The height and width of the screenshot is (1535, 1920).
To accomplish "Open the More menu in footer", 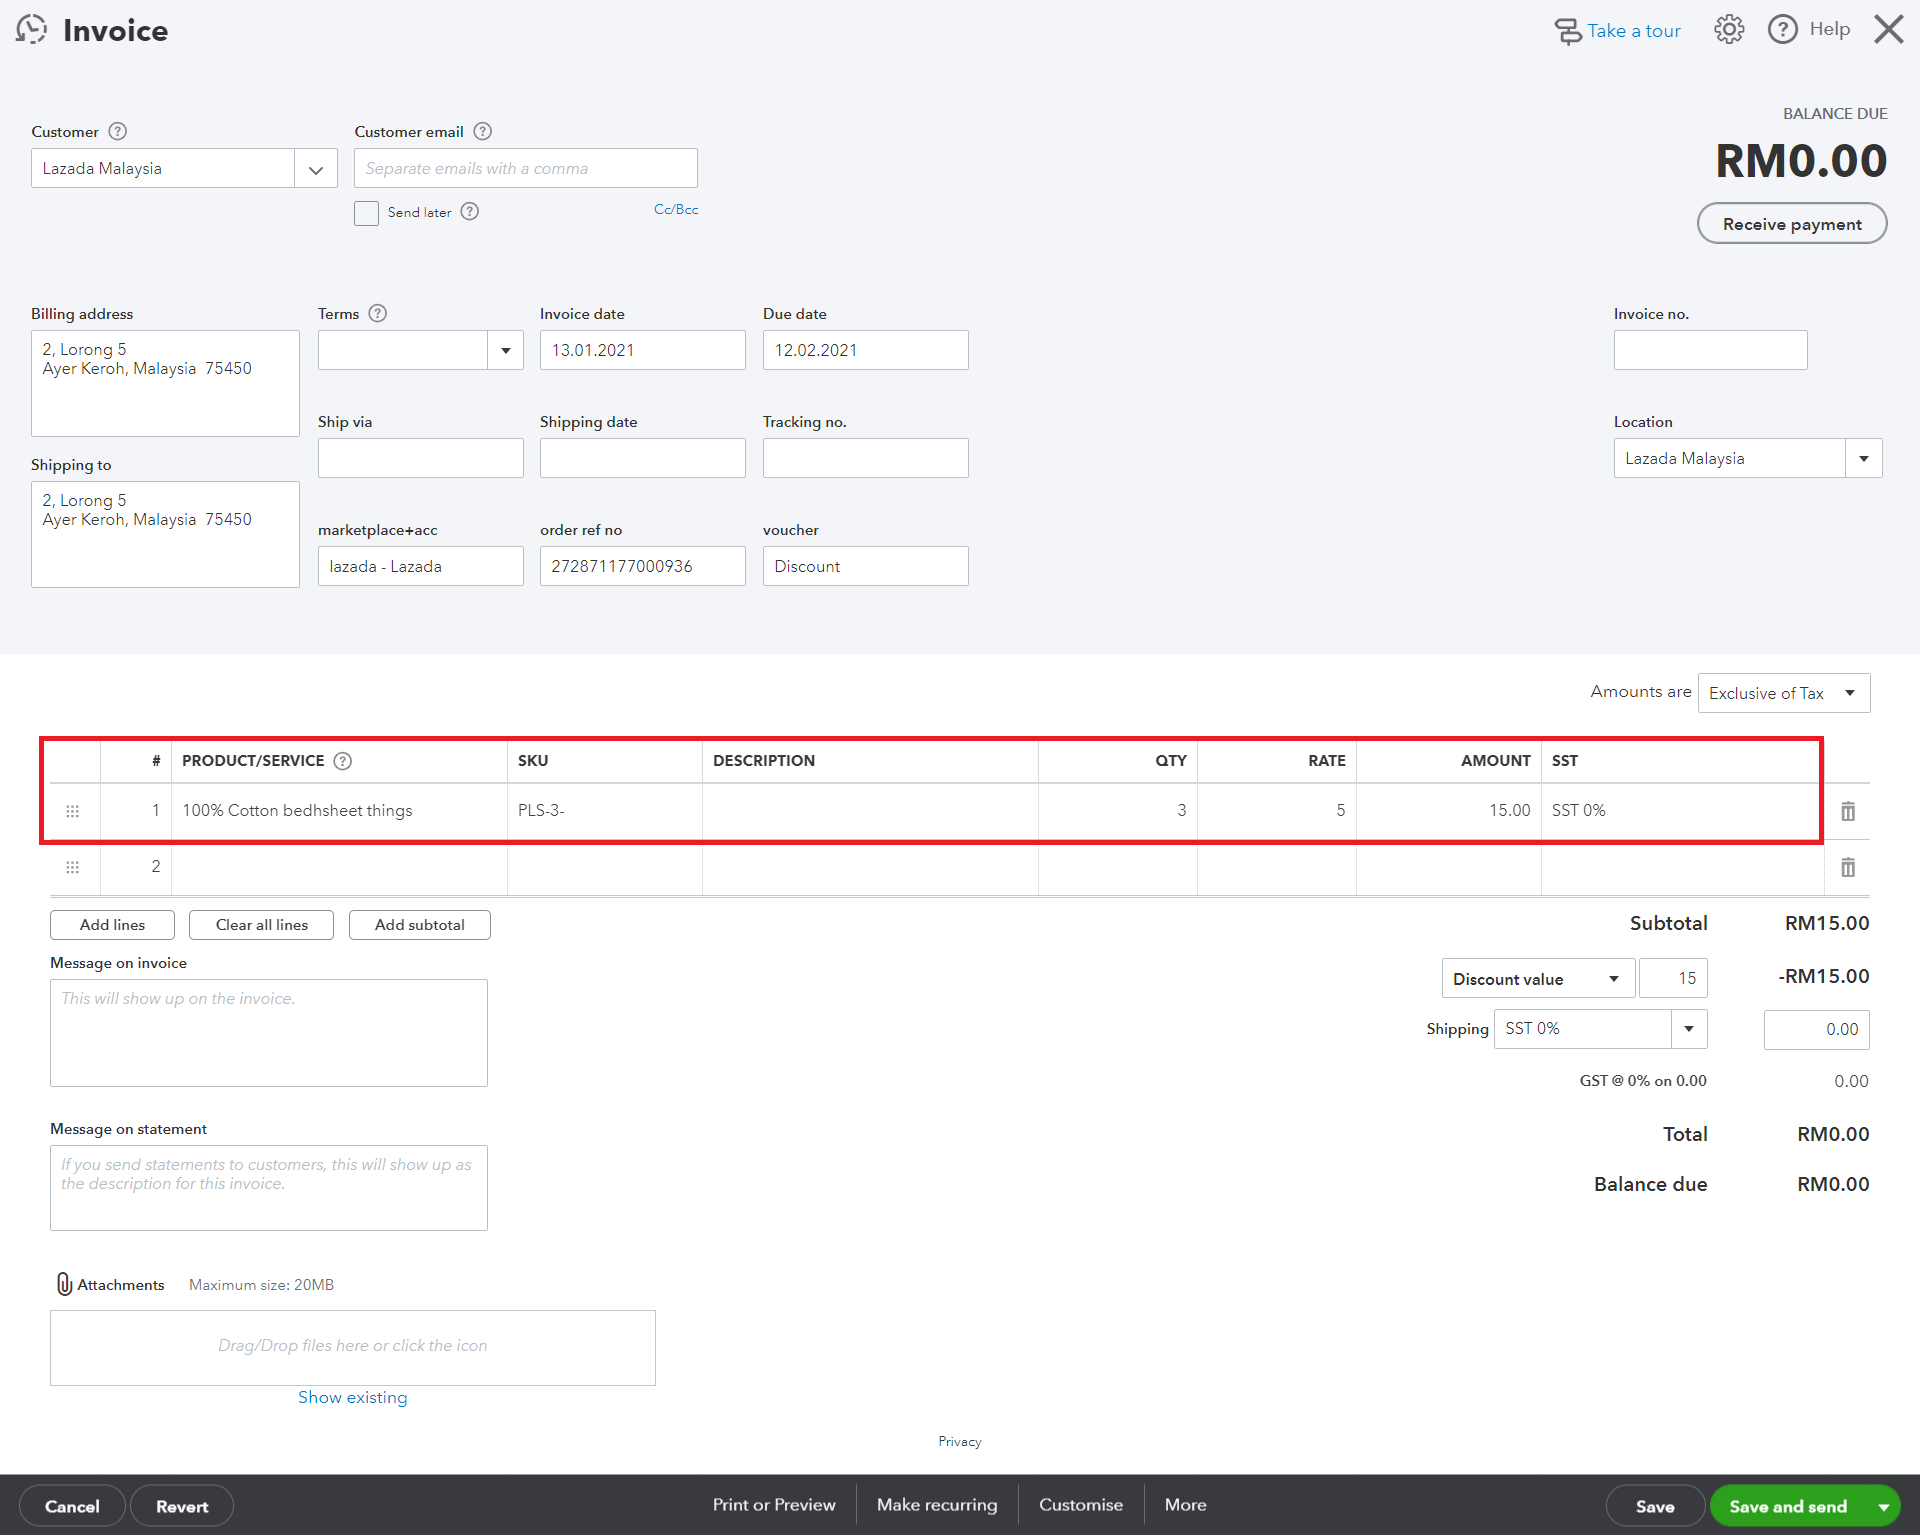I will [x=1185, y=1505].
